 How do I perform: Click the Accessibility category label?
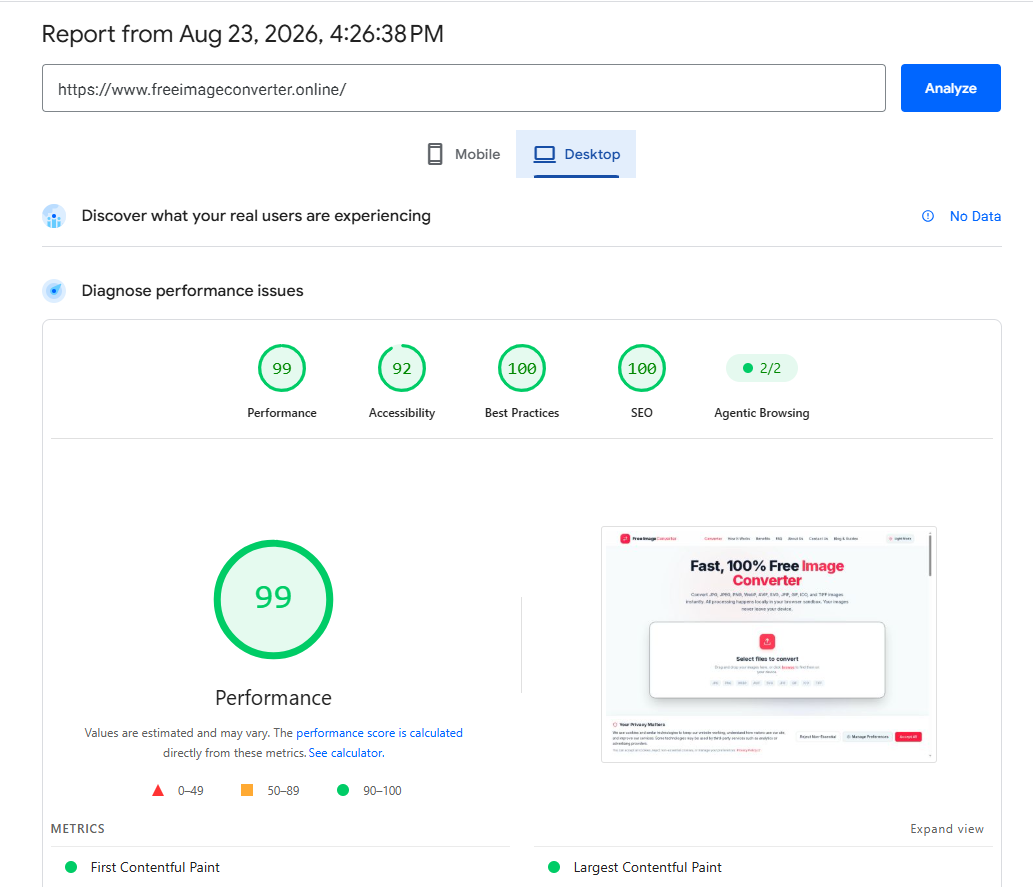(402, 413)
